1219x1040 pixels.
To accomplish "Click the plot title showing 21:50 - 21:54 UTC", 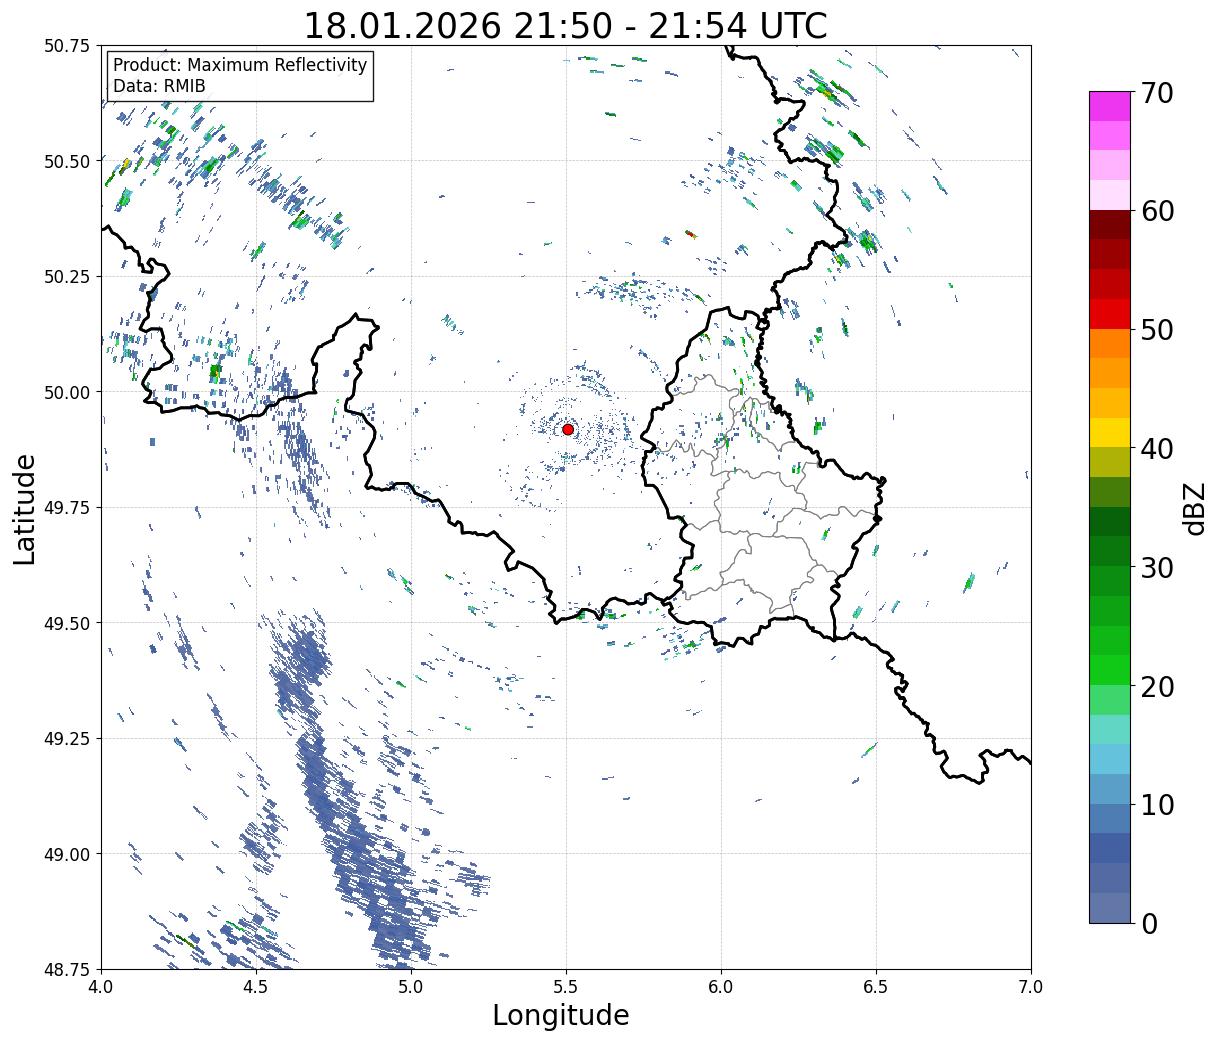I will (x=566, y=26).
